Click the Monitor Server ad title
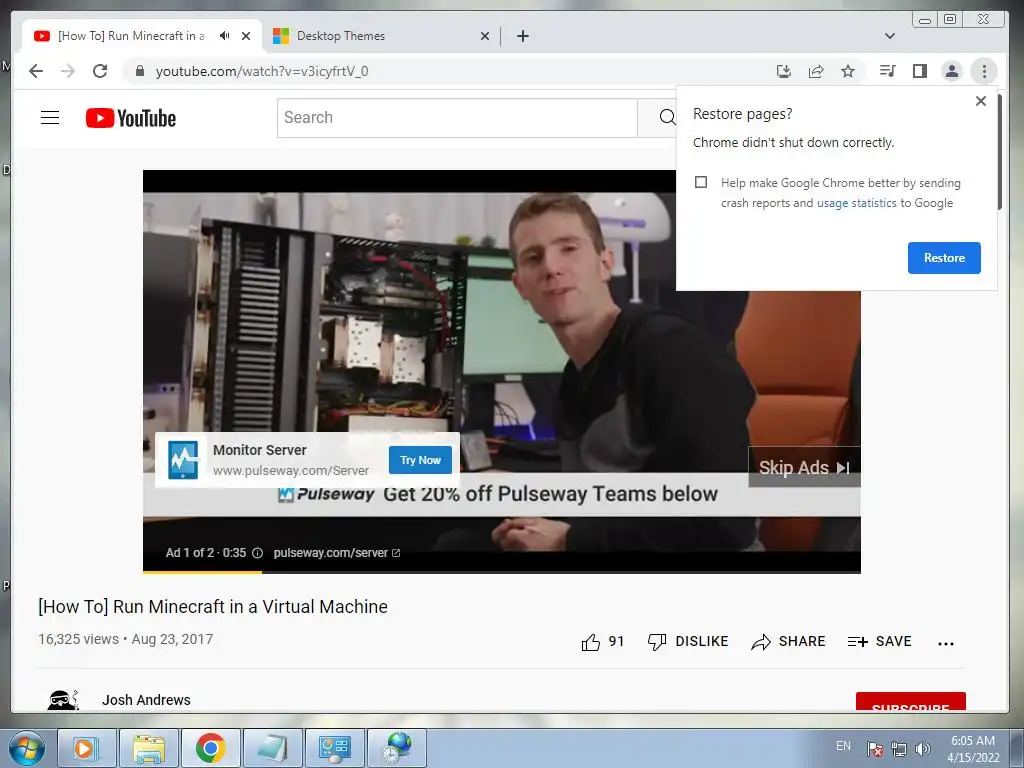Screen dimensions: 1024x768 tap(259, 450)
